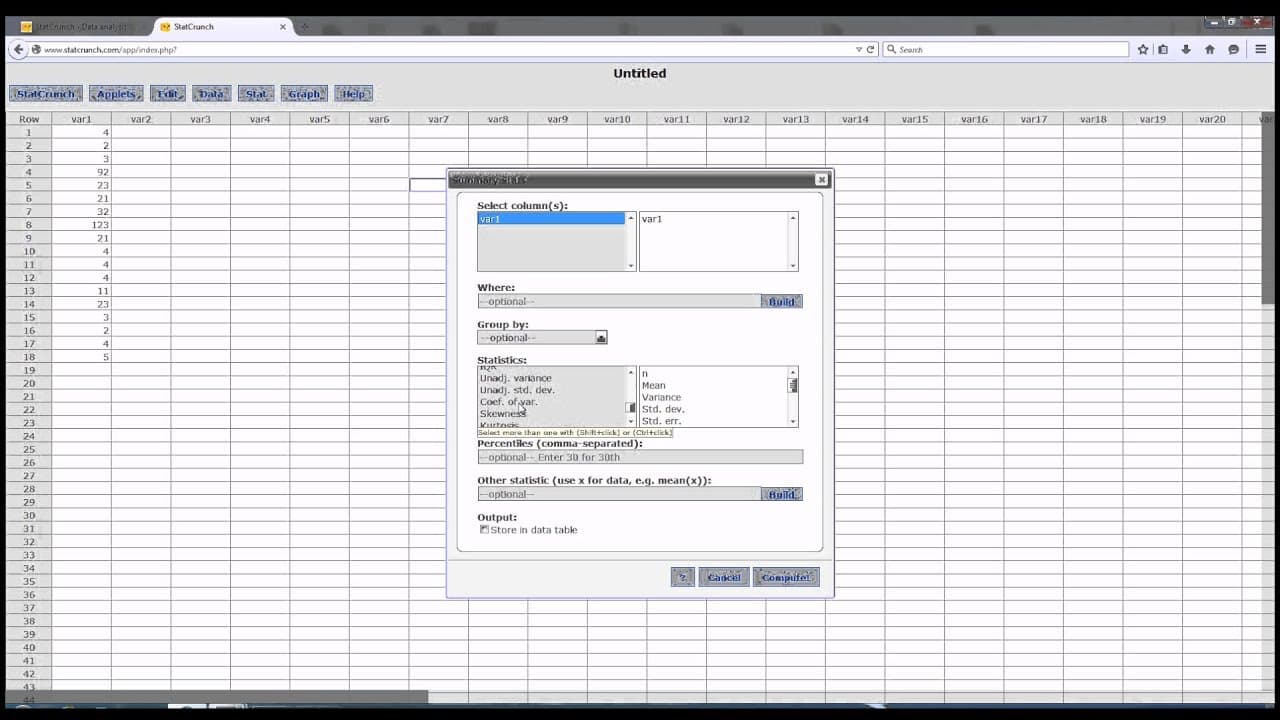Click the Other statistic input field
The width and height of the screenshot is (1280, 720).
(619, 494)
